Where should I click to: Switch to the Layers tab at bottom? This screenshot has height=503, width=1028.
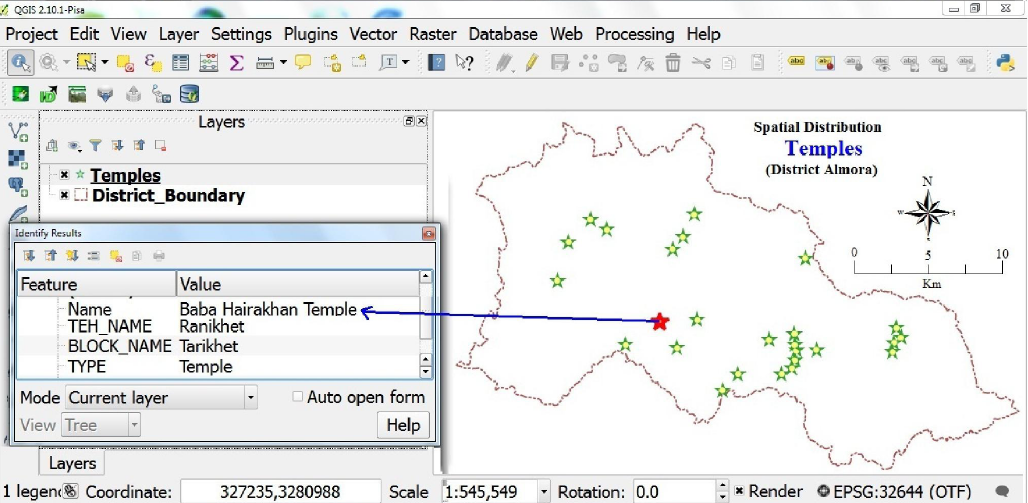[72, 463]
